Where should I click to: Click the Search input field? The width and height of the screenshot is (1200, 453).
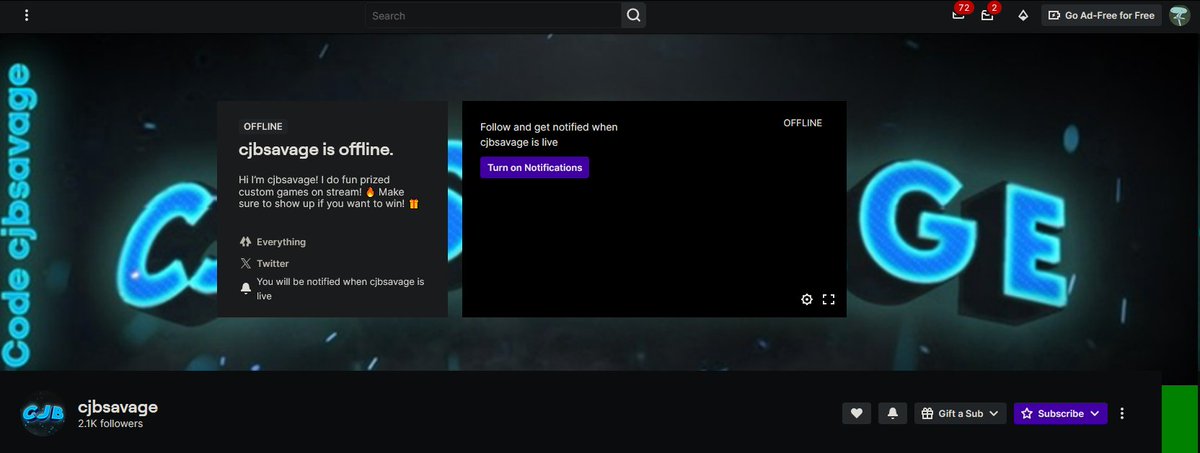click(x=492, y=15)
